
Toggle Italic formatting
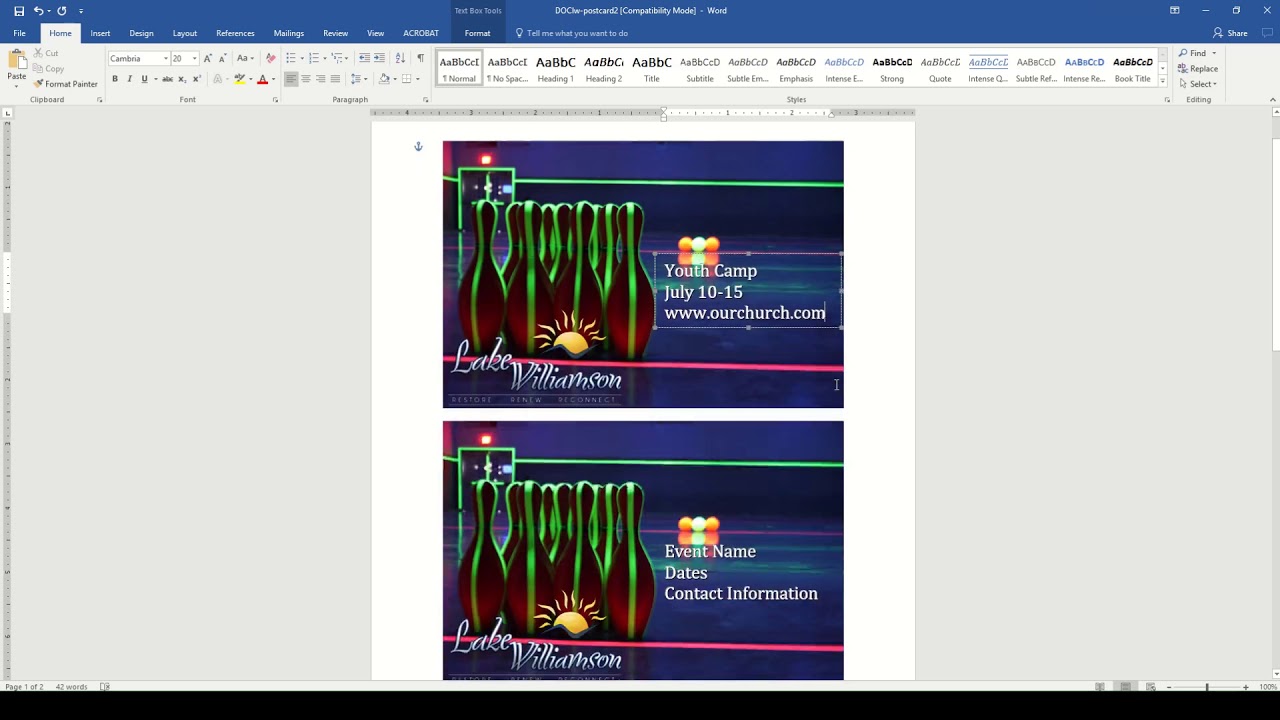point(129,79)
